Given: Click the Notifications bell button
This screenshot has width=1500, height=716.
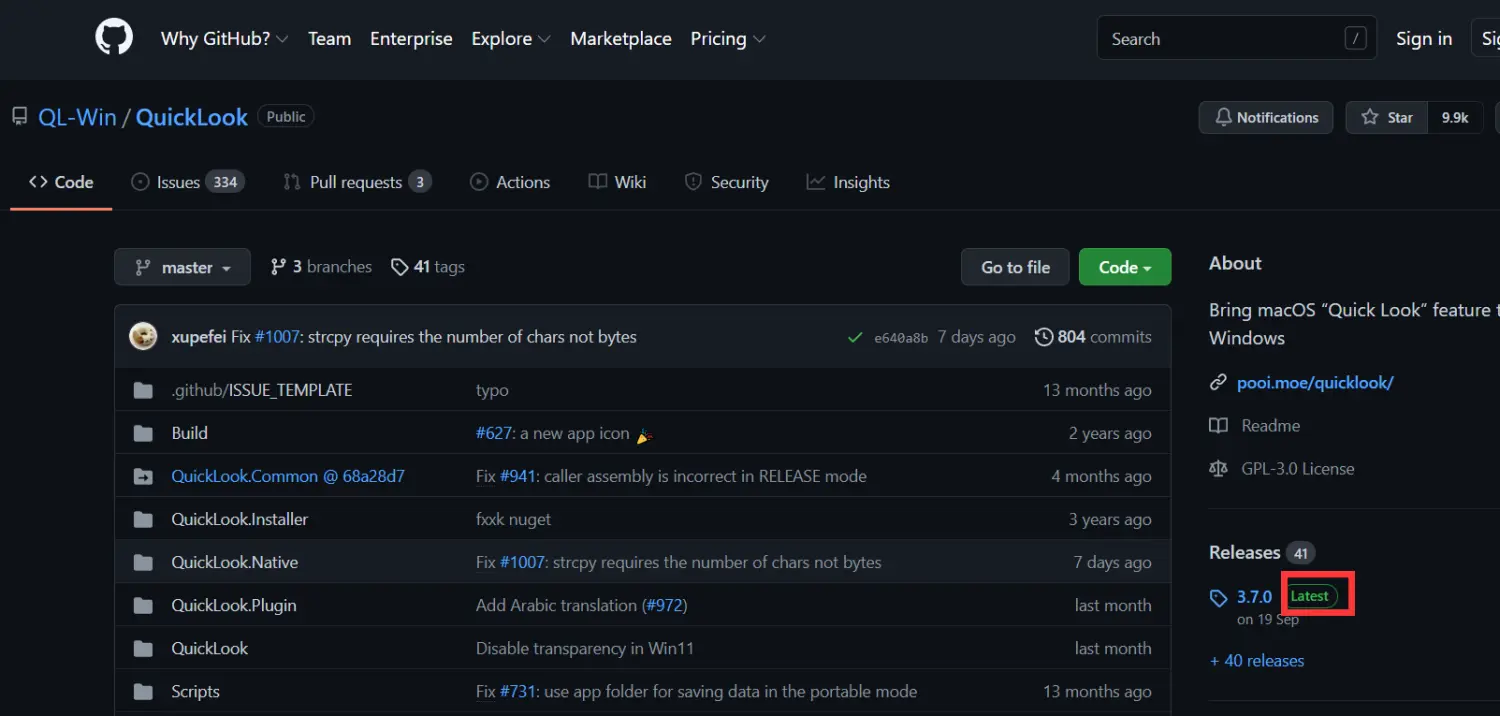Looking at the screenshot, I should point(1266,117).
